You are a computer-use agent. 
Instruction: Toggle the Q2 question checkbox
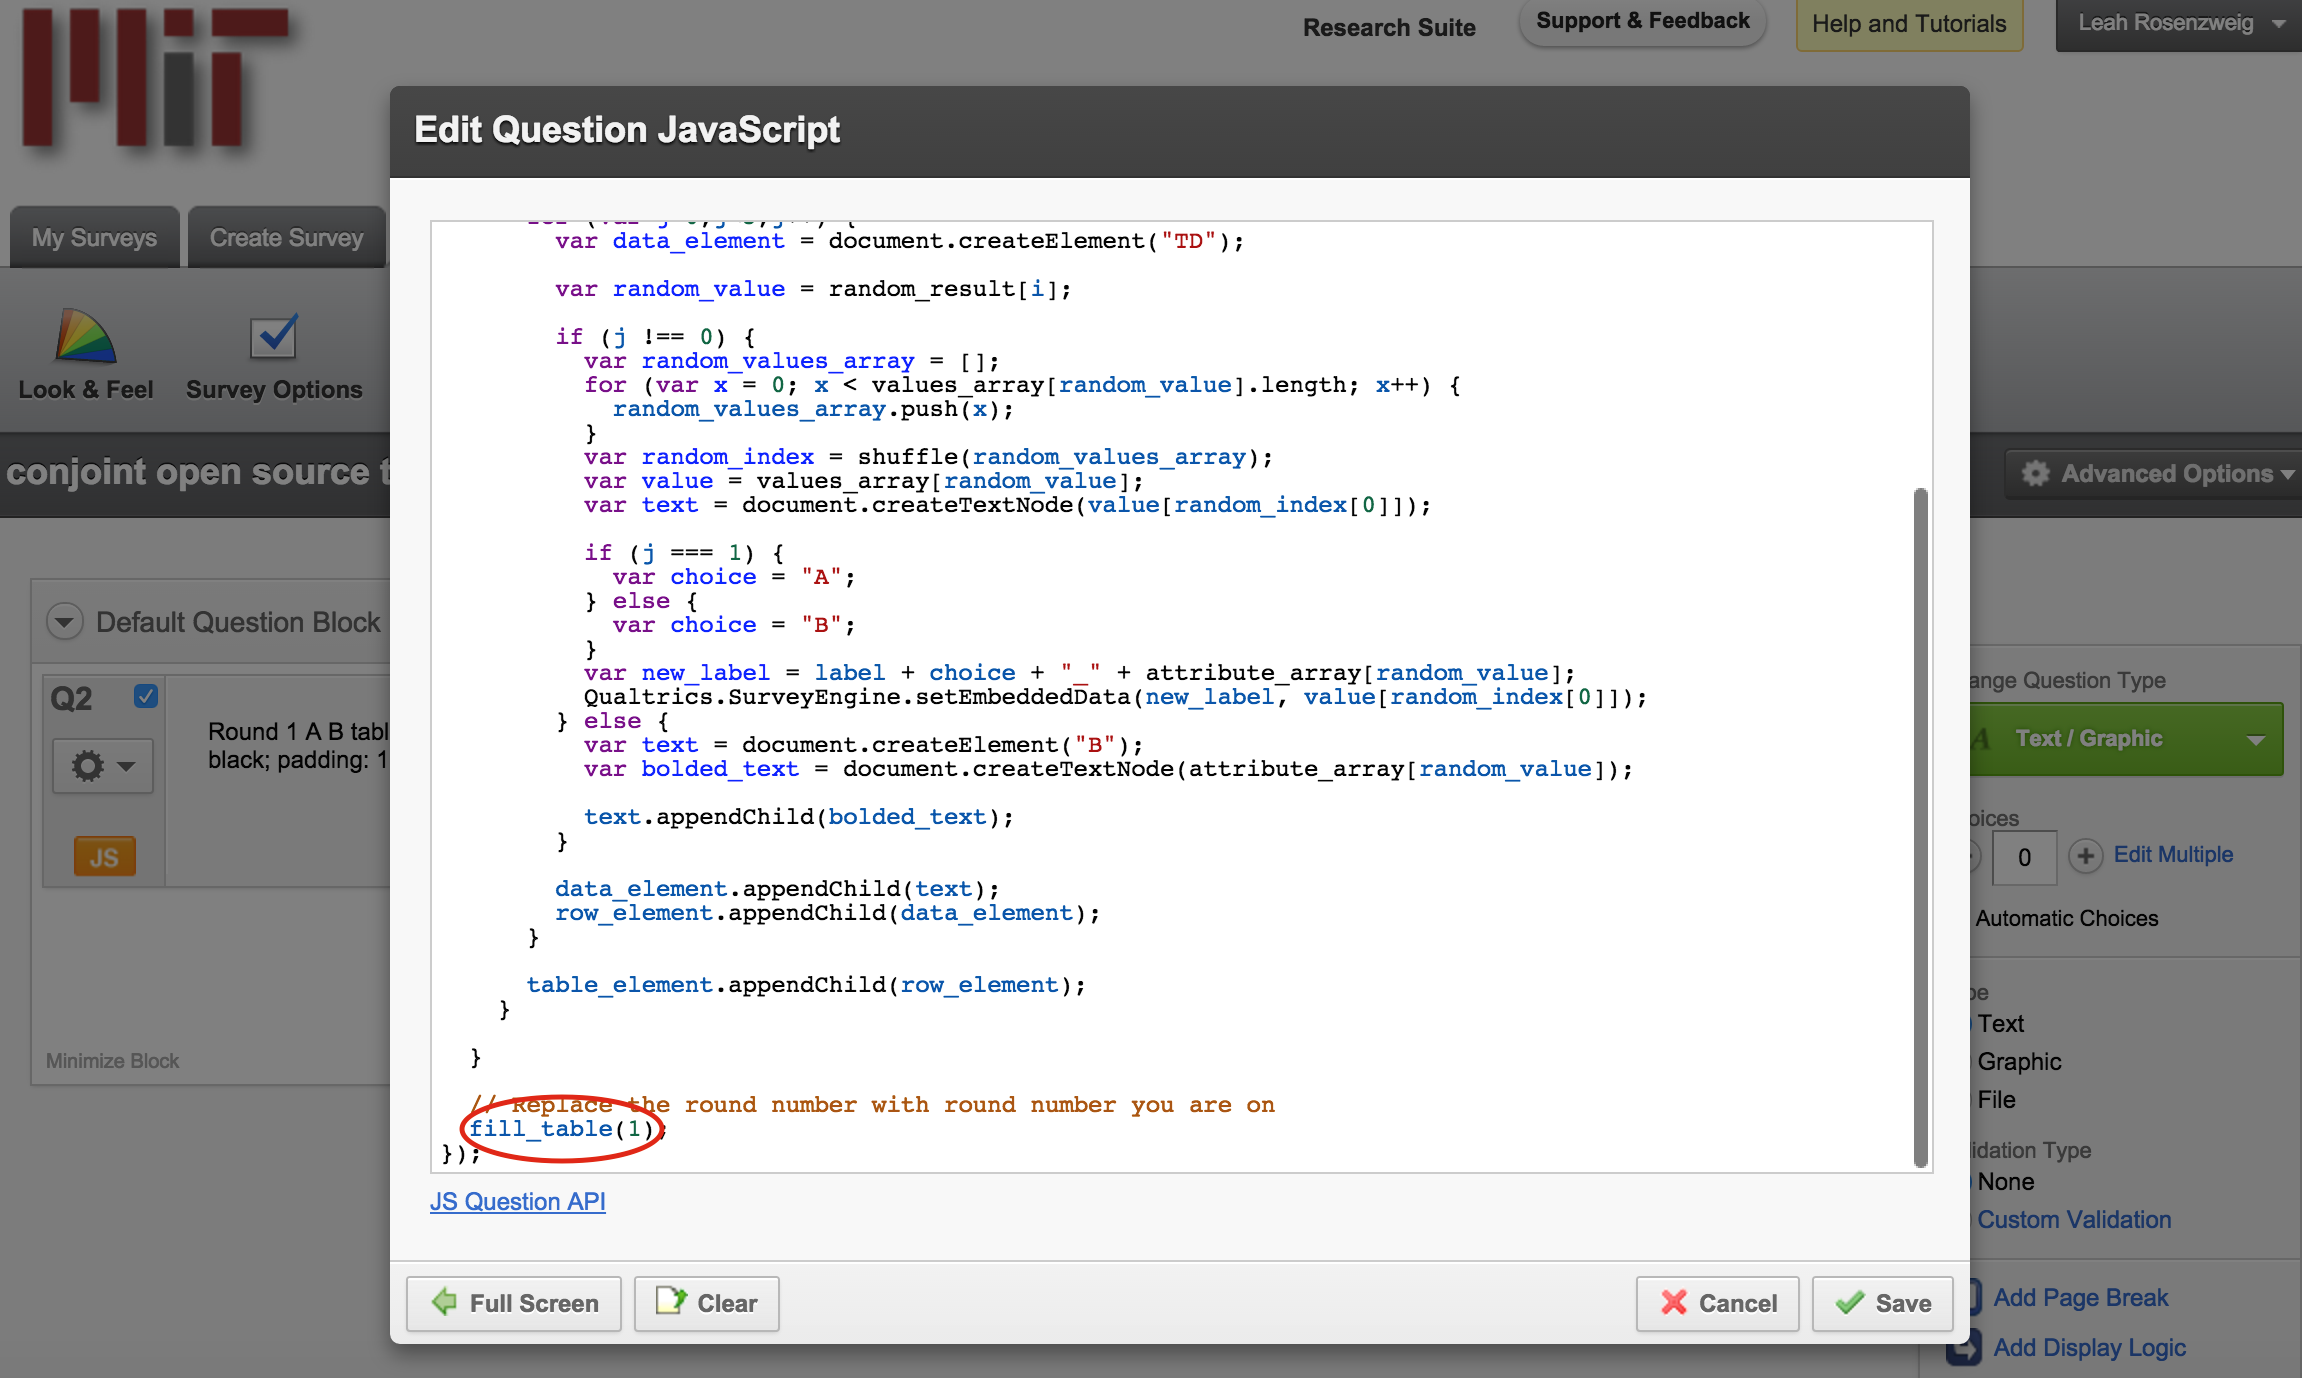point(146,696)
